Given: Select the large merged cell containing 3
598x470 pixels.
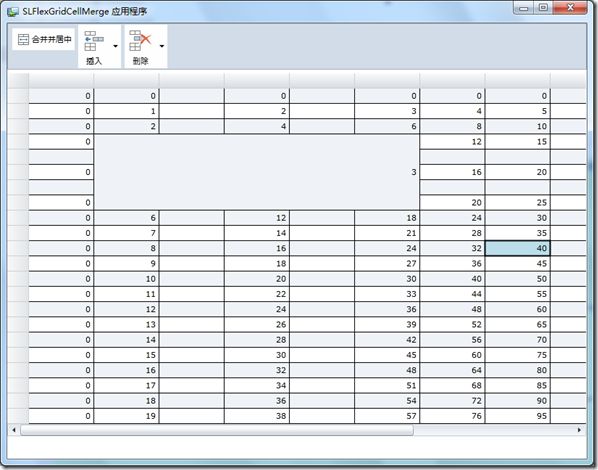Looking at the screenshot, I should coord(257,172).
